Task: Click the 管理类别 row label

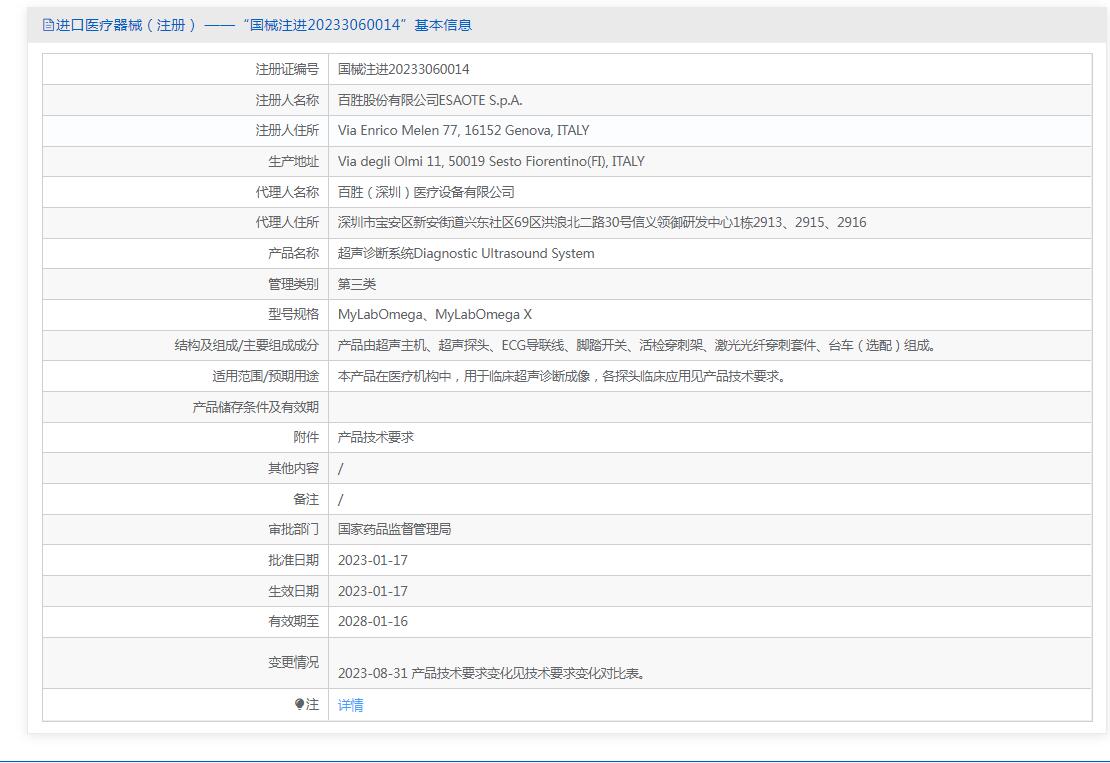Action: 294,284
